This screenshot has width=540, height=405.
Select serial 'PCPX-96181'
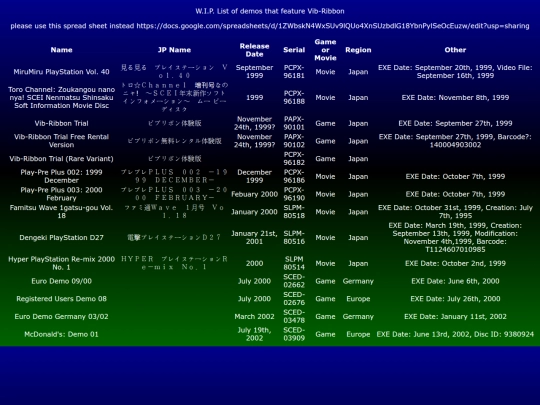pyautogui.click(x=294, y=72)
